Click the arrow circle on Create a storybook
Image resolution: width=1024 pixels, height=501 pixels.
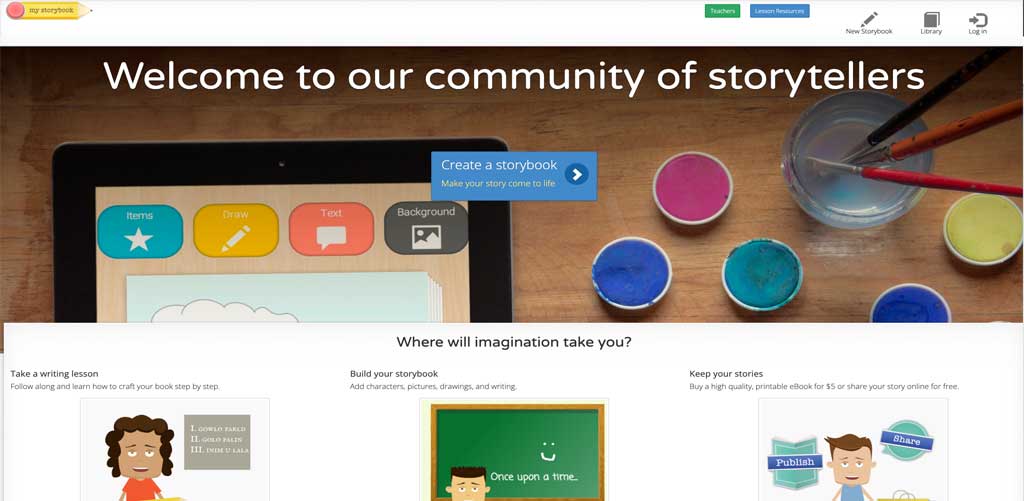click(x=577, y=174)
